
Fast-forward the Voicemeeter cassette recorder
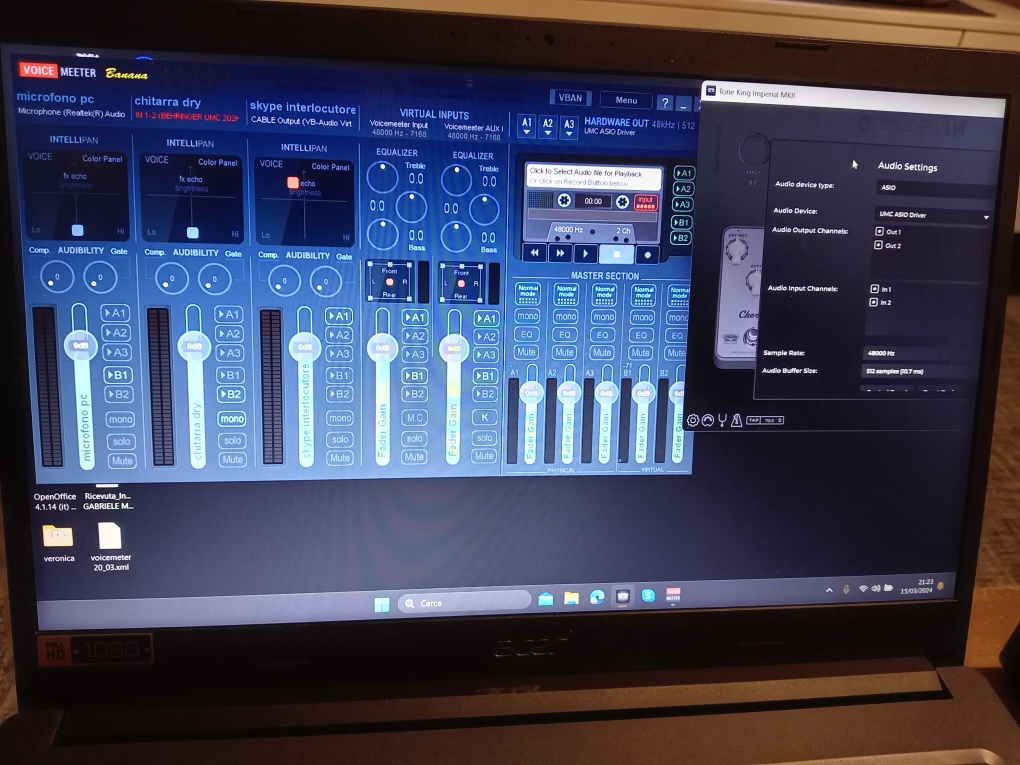559,253
